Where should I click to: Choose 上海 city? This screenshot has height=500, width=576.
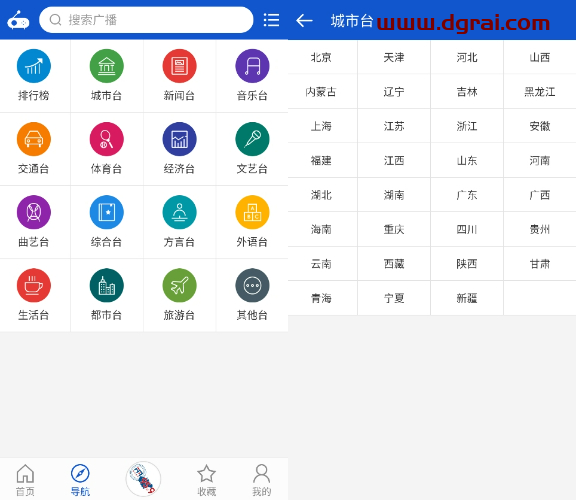[x=321, y=126]
